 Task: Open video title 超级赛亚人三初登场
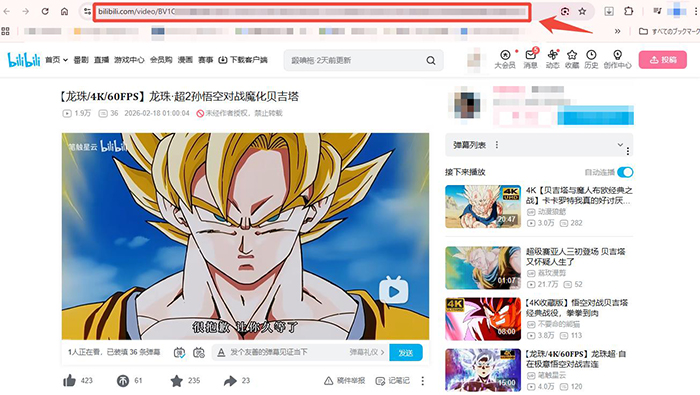tap(576, 257)
